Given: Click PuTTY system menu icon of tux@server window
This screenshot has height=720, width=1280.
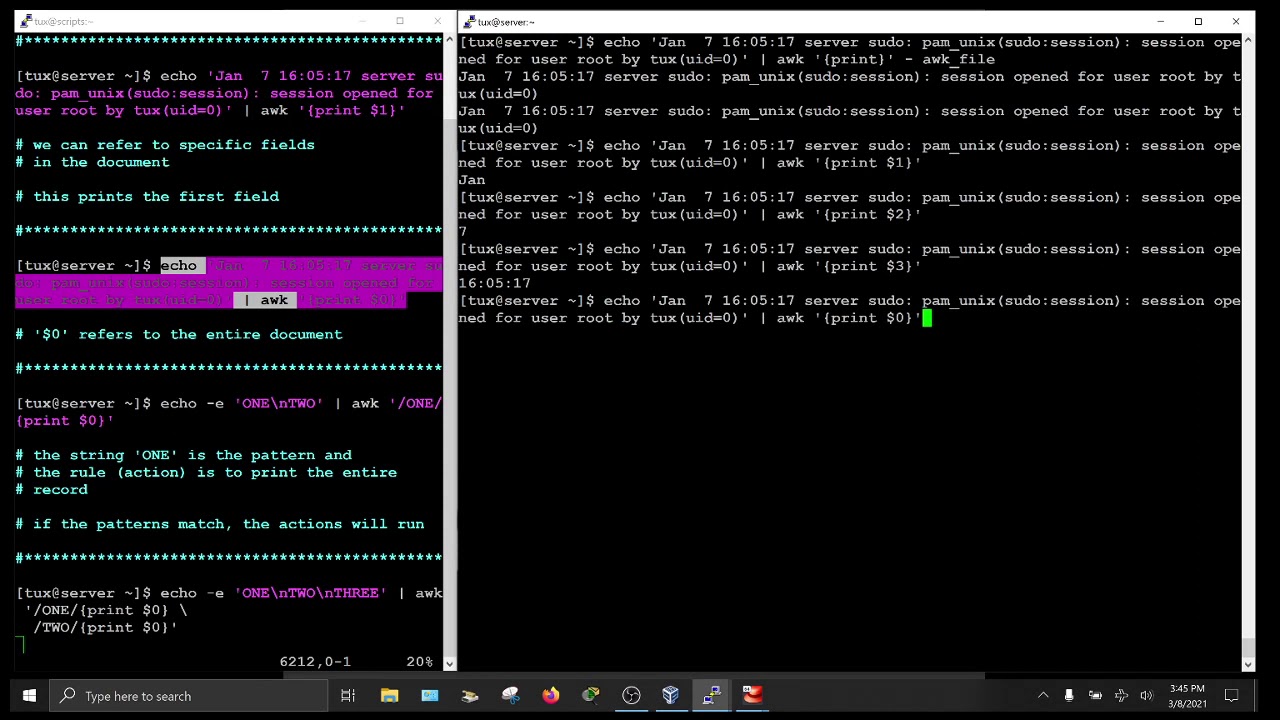Looking at the screenshot, I should (469, 21).
